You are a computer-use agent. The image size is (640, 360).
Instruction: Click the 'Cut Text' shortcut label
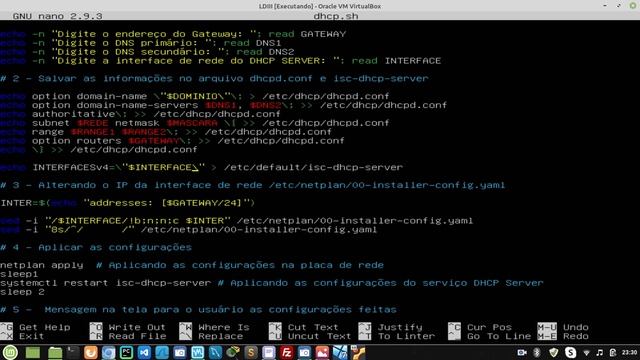click(x=313, y=327)
